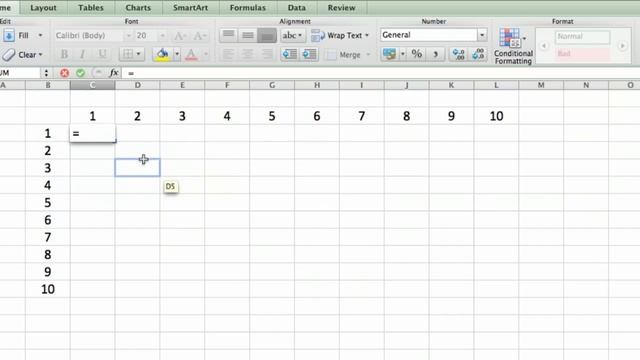This screenshot has height=360, width=640.
Task: Align text to top
Action: pyautogui.click(x=229, y=36)
